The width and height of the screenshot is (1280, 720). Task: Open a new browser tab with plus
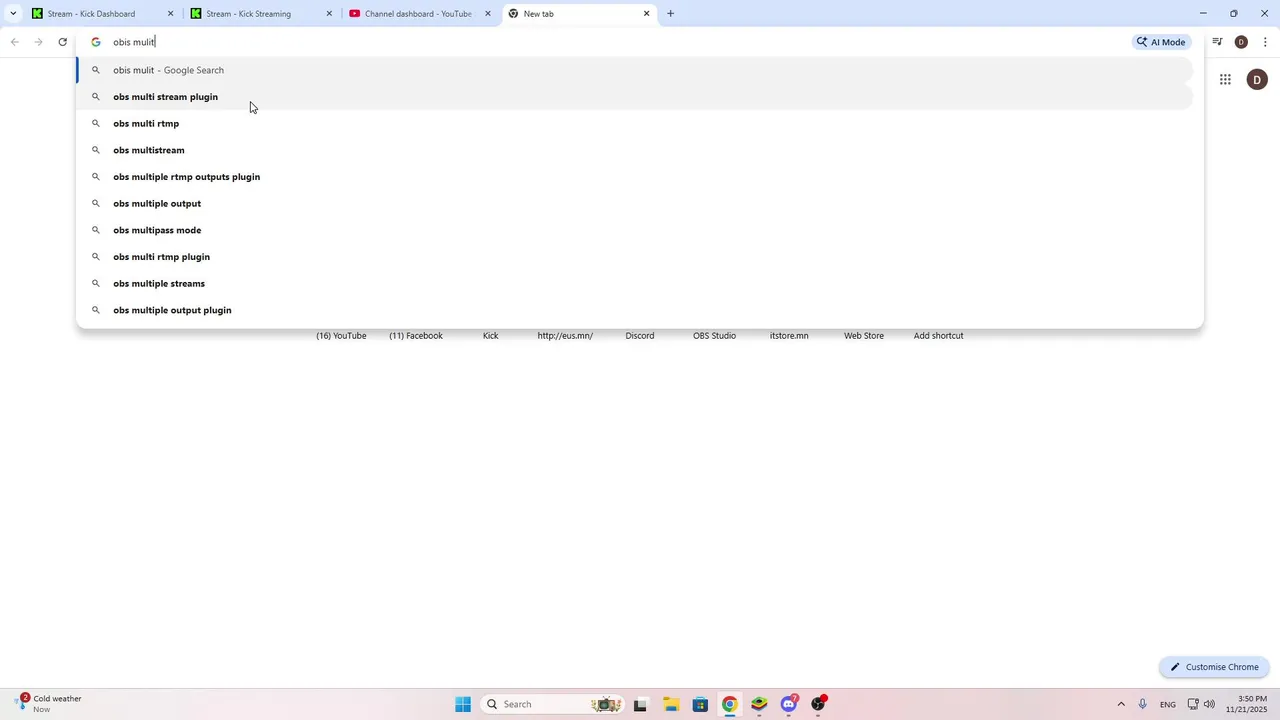tap(670, 14)
